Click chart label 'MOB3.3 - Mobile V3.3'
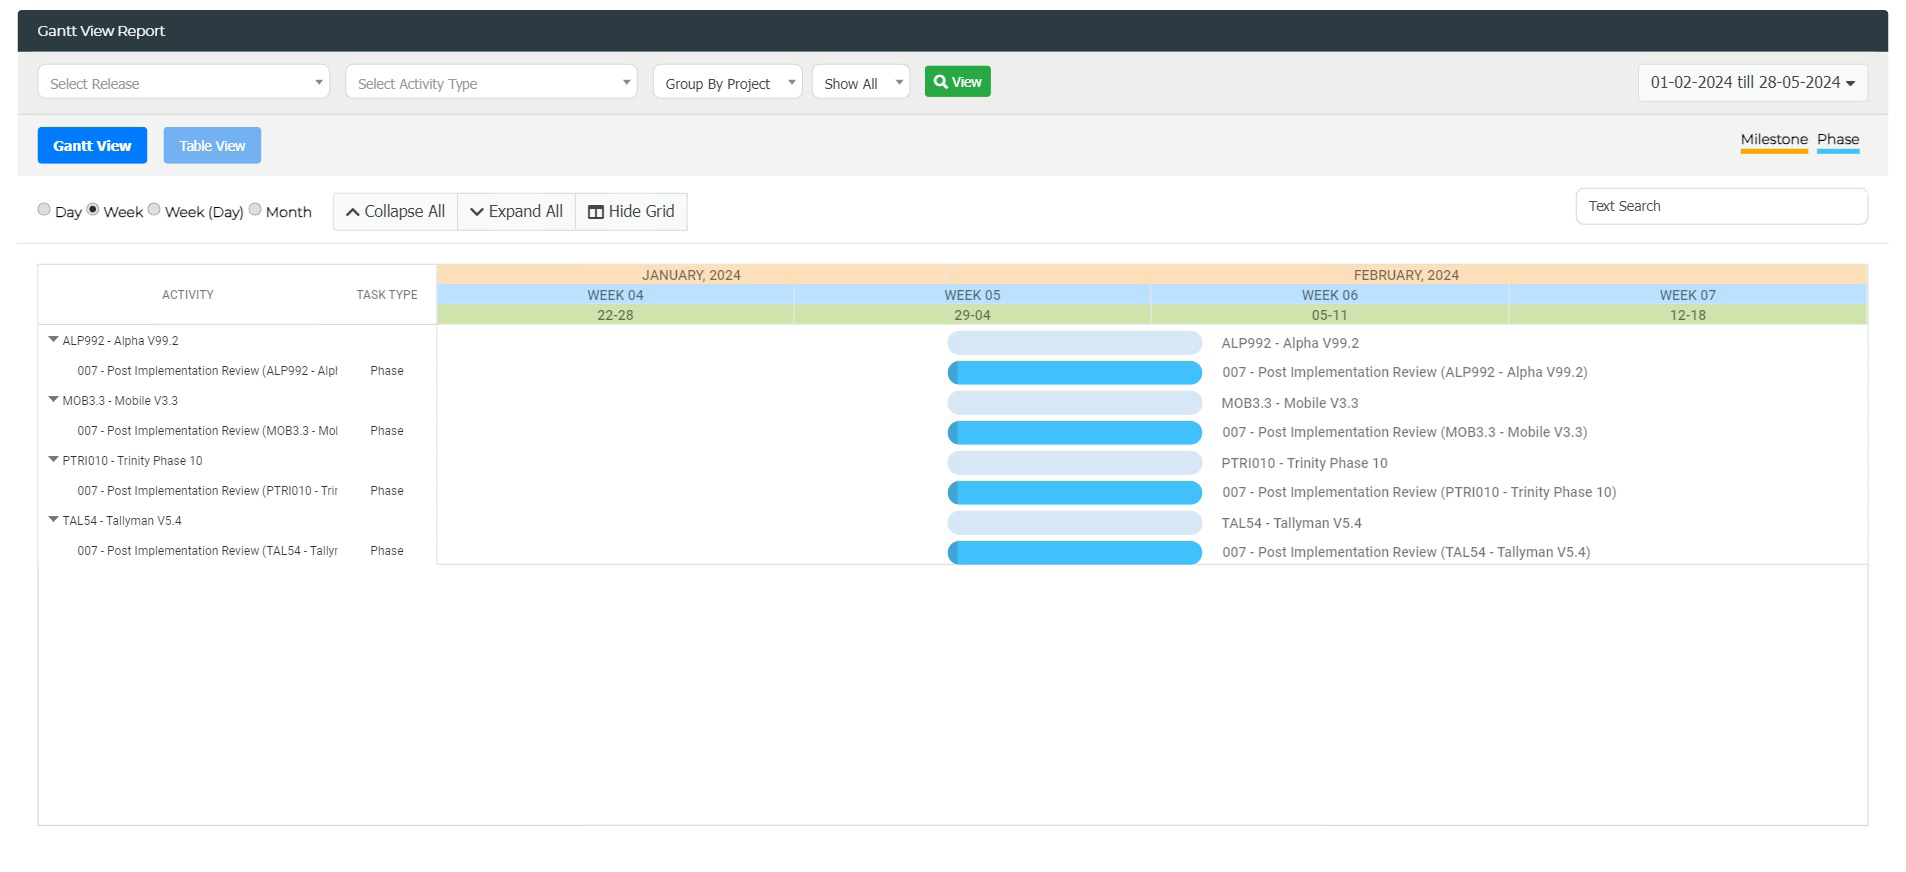 (x=1289, y=403)
